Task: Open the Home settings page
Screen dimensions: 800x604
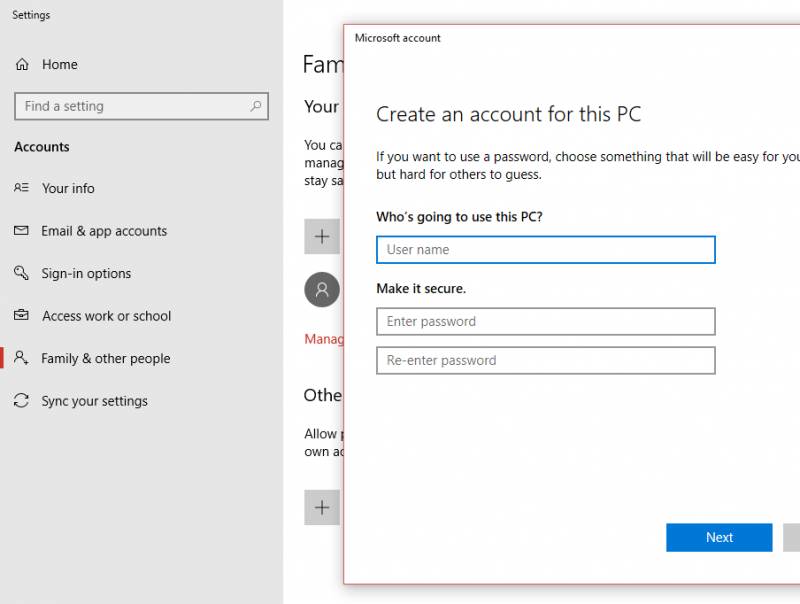Action: (x=60, y=64)
